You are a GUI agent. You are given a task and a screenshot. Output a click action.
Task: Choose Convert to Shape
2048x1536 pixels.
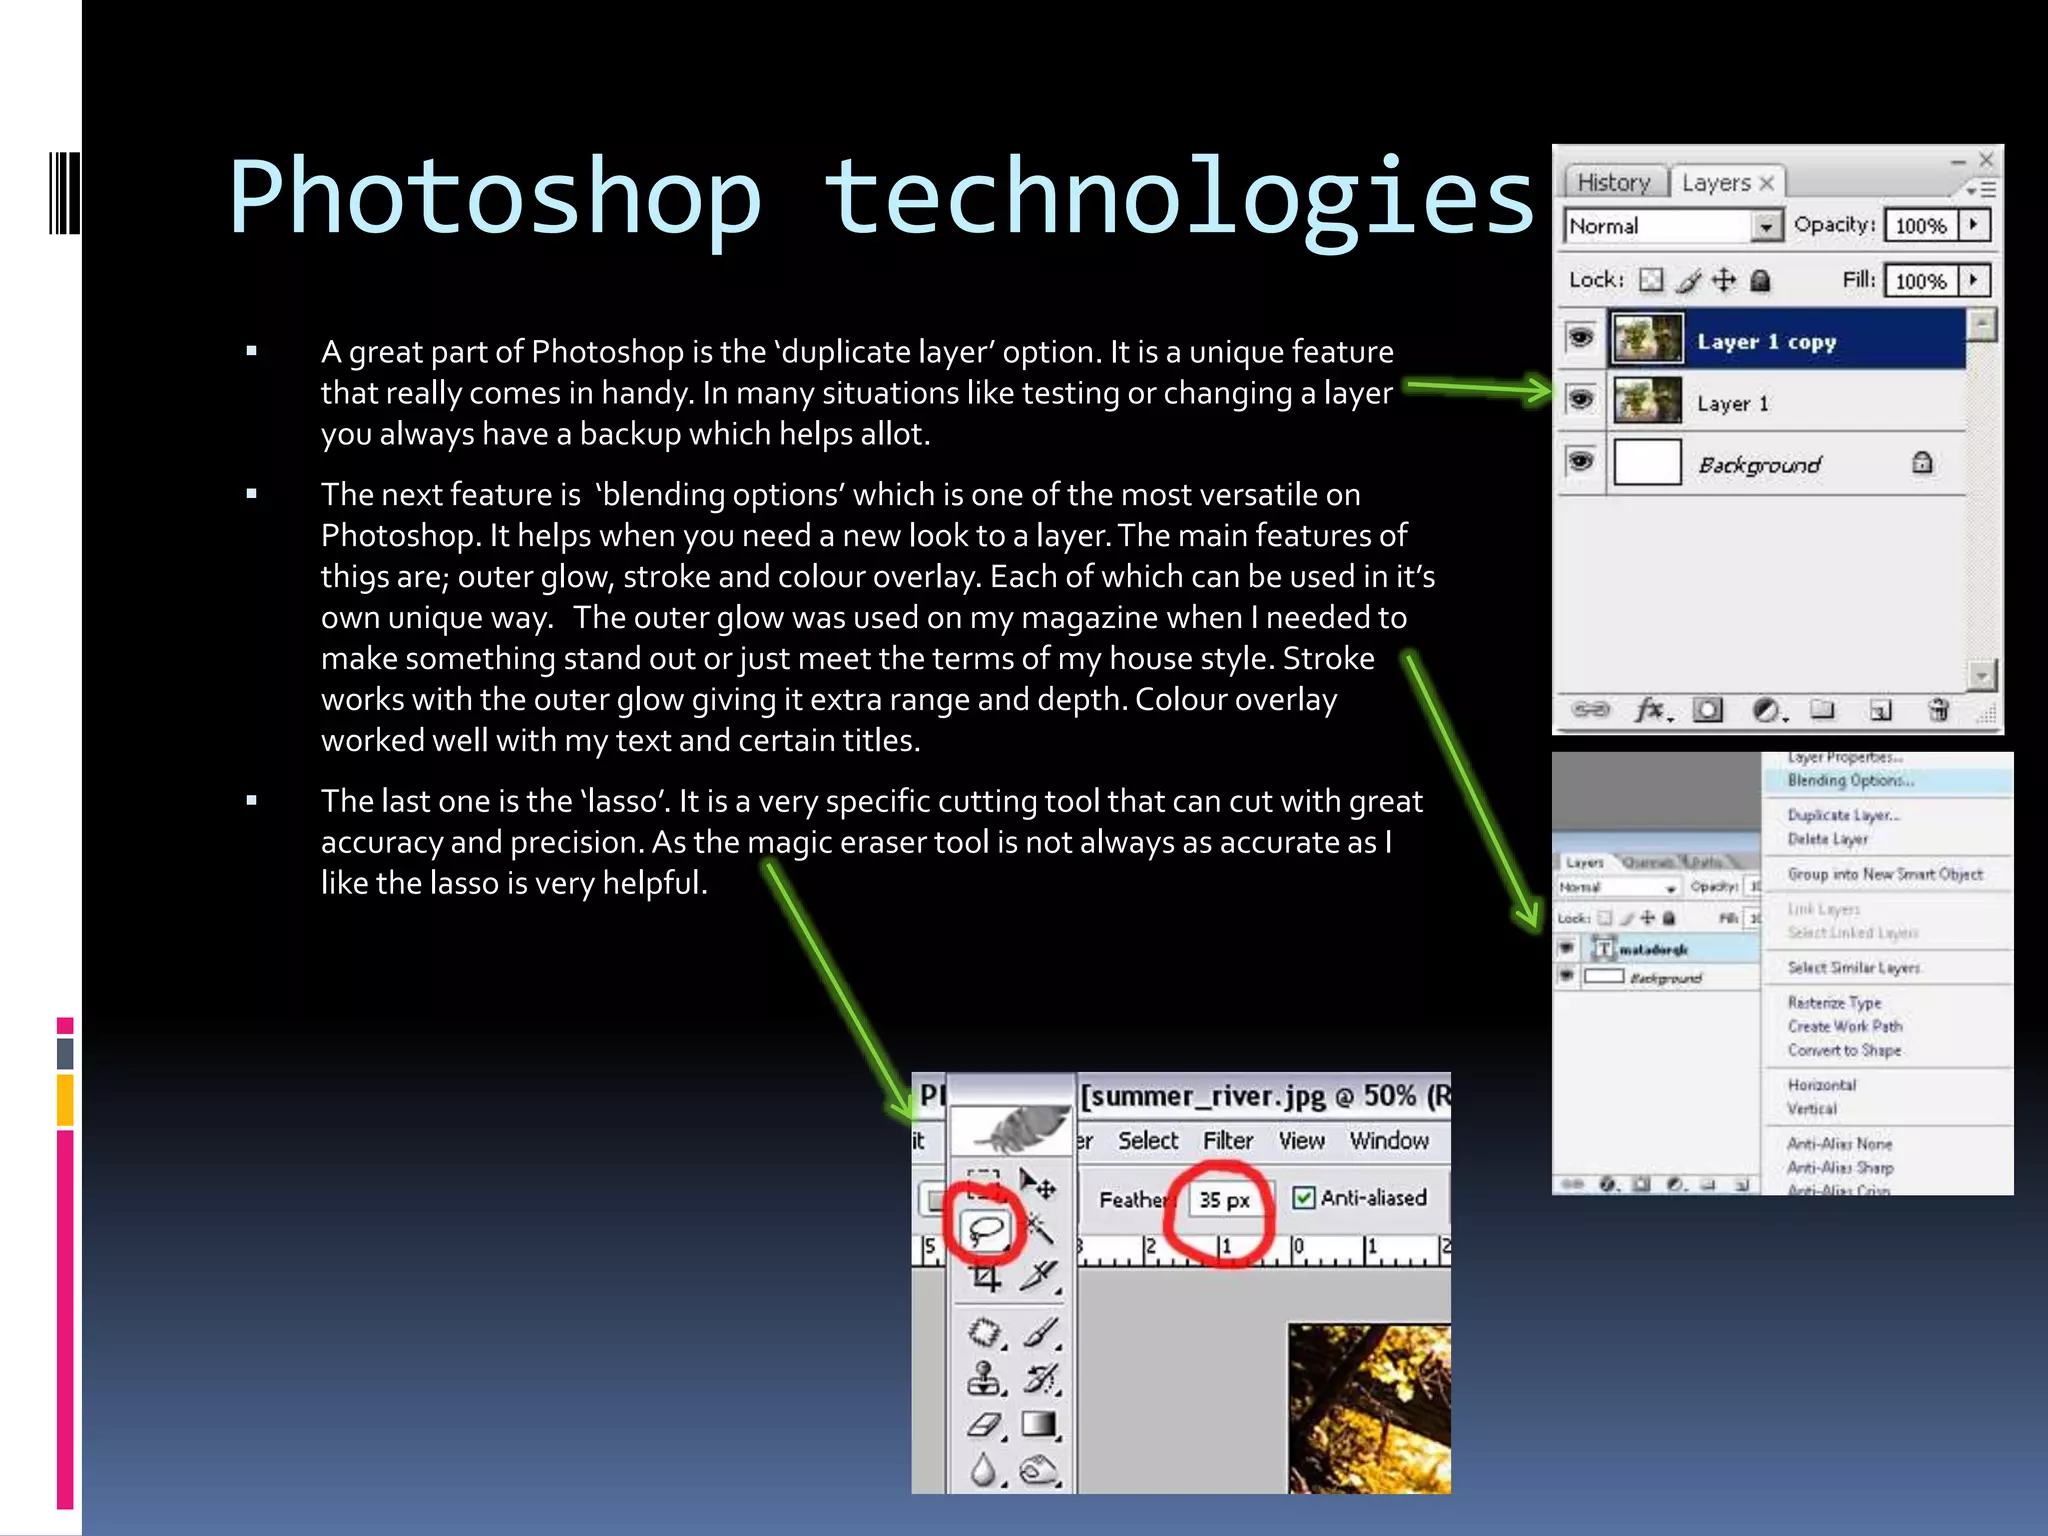click(x=1844, y=1050)
